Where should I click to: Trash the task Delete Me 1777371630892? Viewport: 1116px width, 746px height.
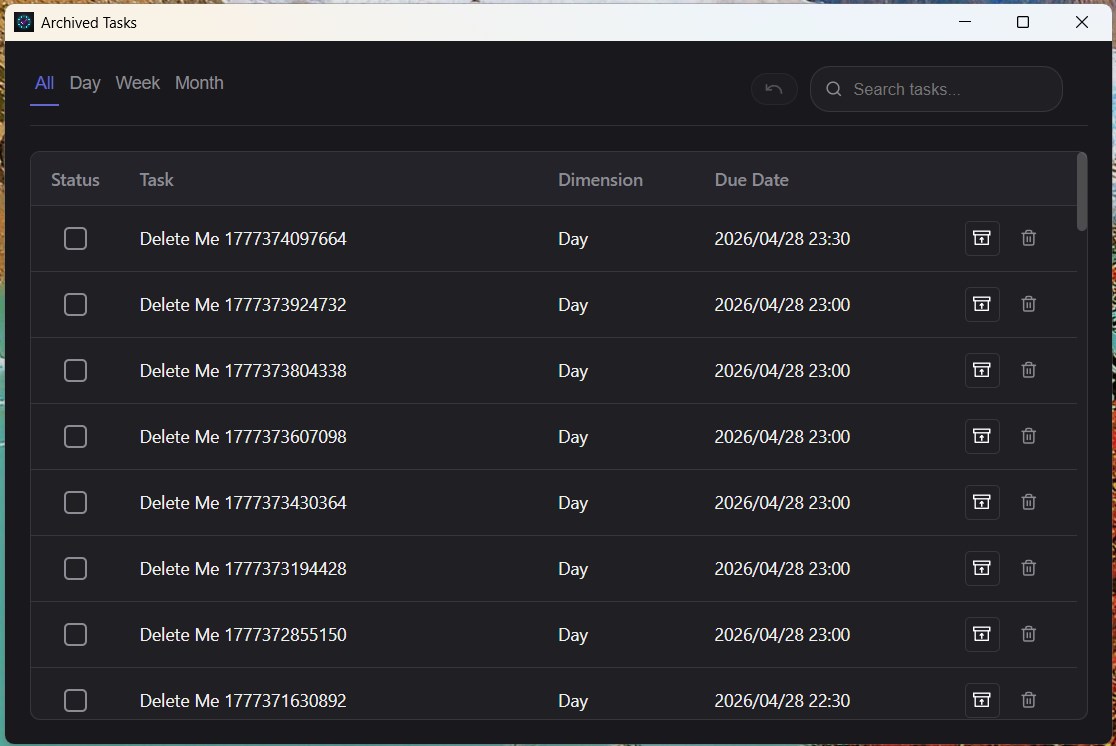[1028, 700]
